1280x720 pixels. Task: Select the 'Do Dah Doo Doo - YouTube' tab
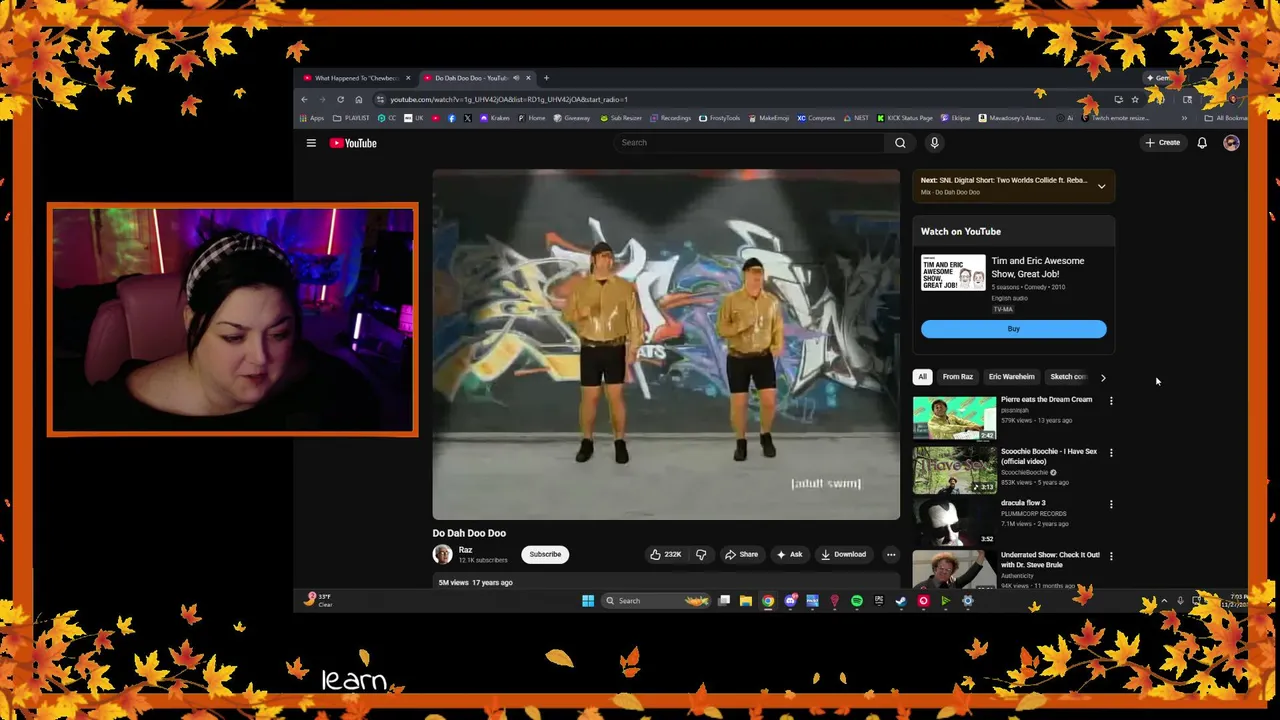[476, 78]
